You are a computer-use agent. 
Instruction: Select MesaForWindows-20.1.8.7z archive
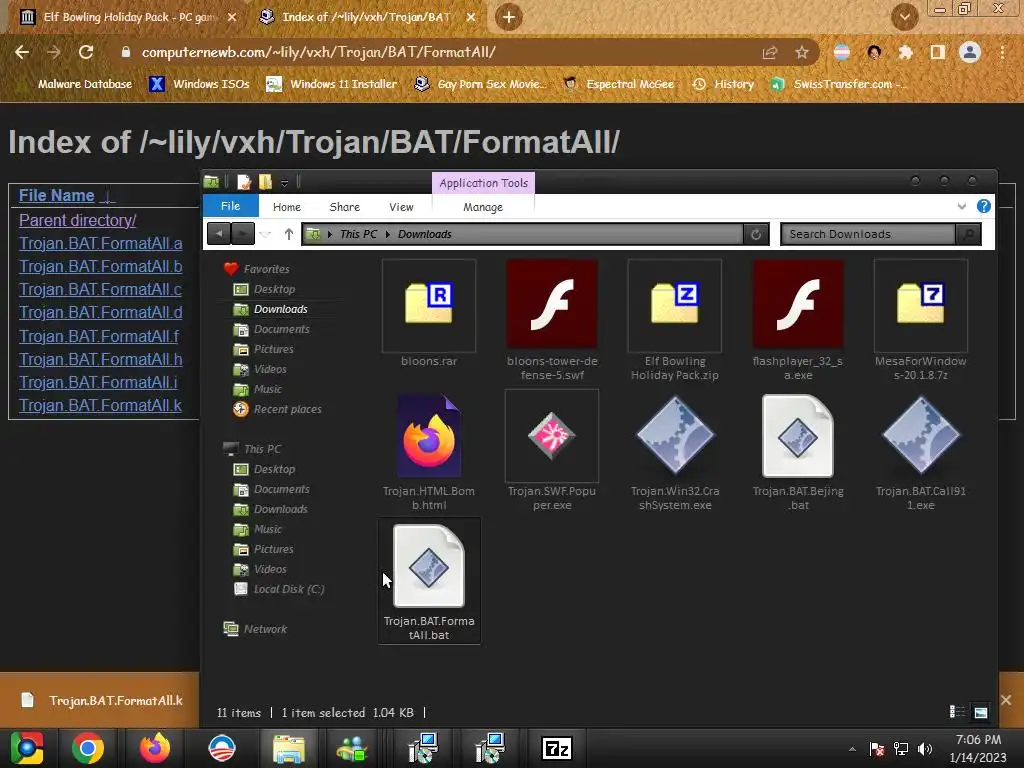(920, 320)
